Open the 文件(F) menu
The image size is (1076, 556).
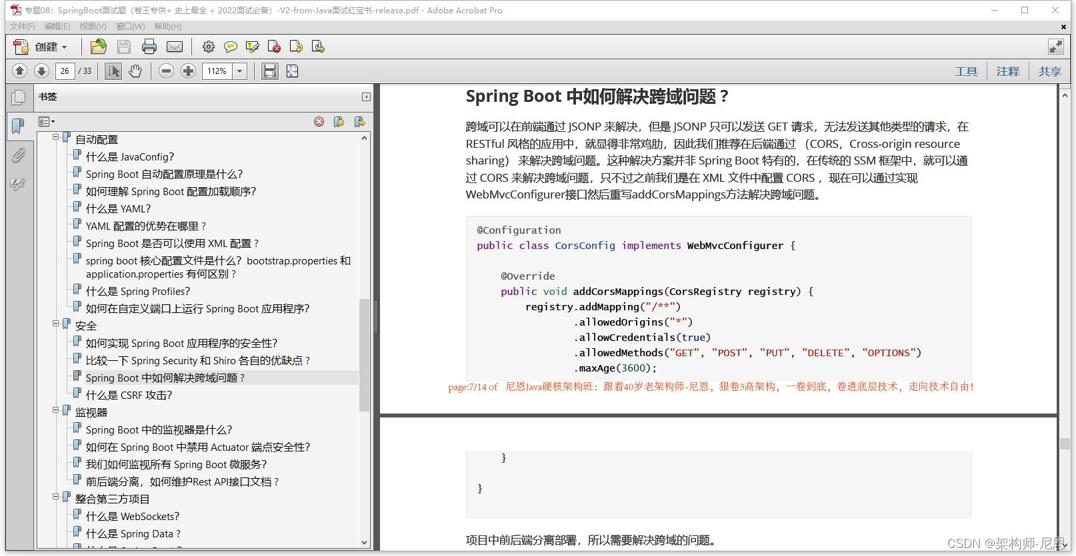pyautogui.click(x=22, y=26)
